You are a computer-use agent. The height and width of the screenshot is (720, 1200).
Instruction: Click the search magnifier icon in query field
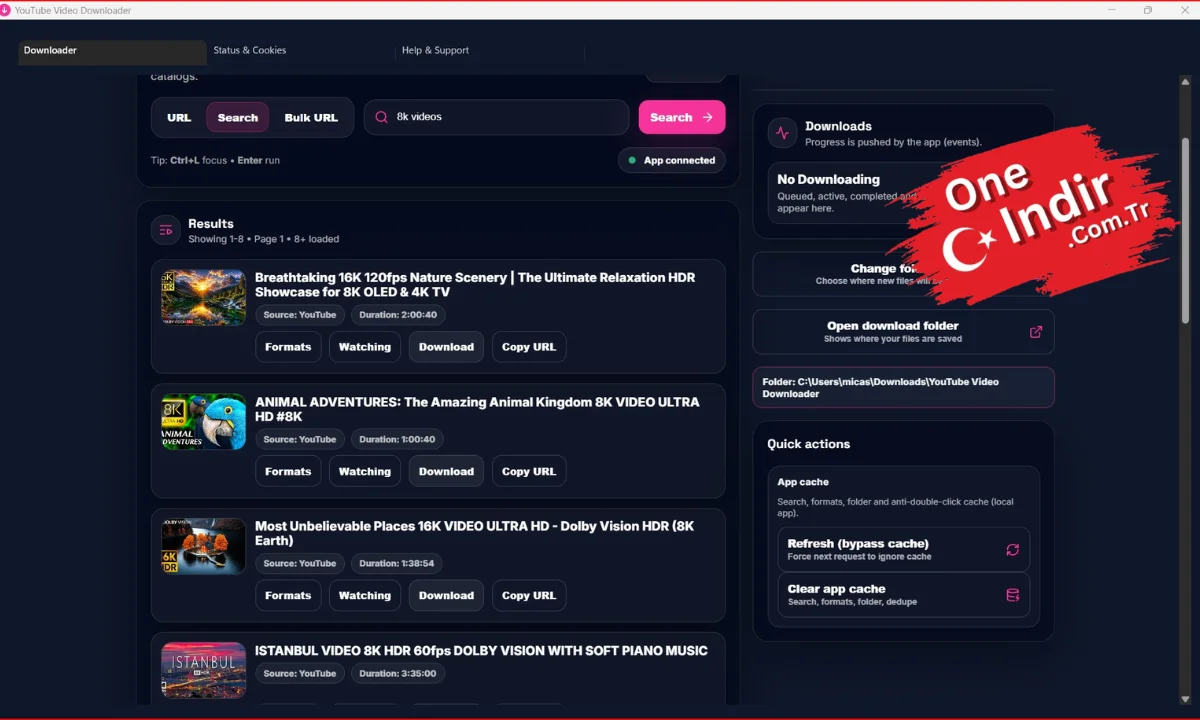[381, 117]
